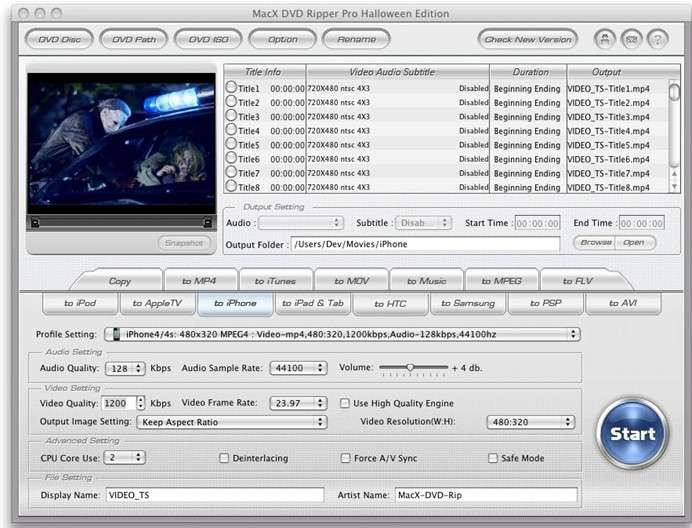The image size is (692, 528).
Task: Open the Output Image Setting dropdown
Action: pyautogui.click(x=232, y=422)
